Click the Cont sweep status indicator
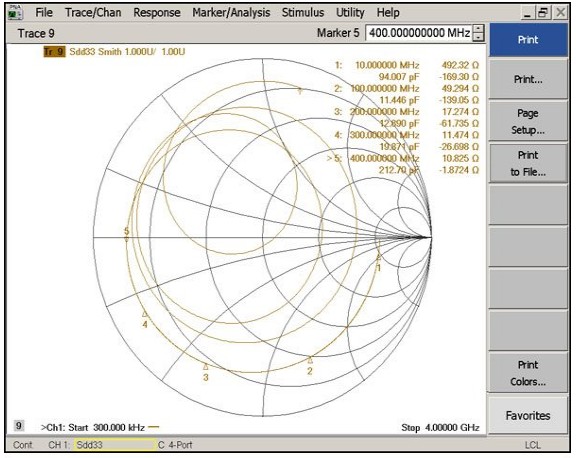This screenshot has height=458, width=576. click(22, 445)
